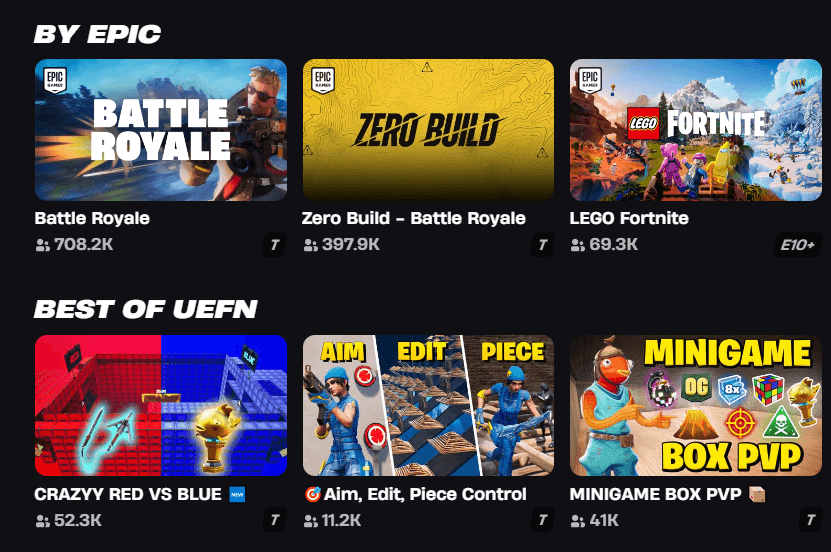831x552 pixels.
Task: Open the Zero Build yellow thumbnail
Action: click(x=428, y=130)
